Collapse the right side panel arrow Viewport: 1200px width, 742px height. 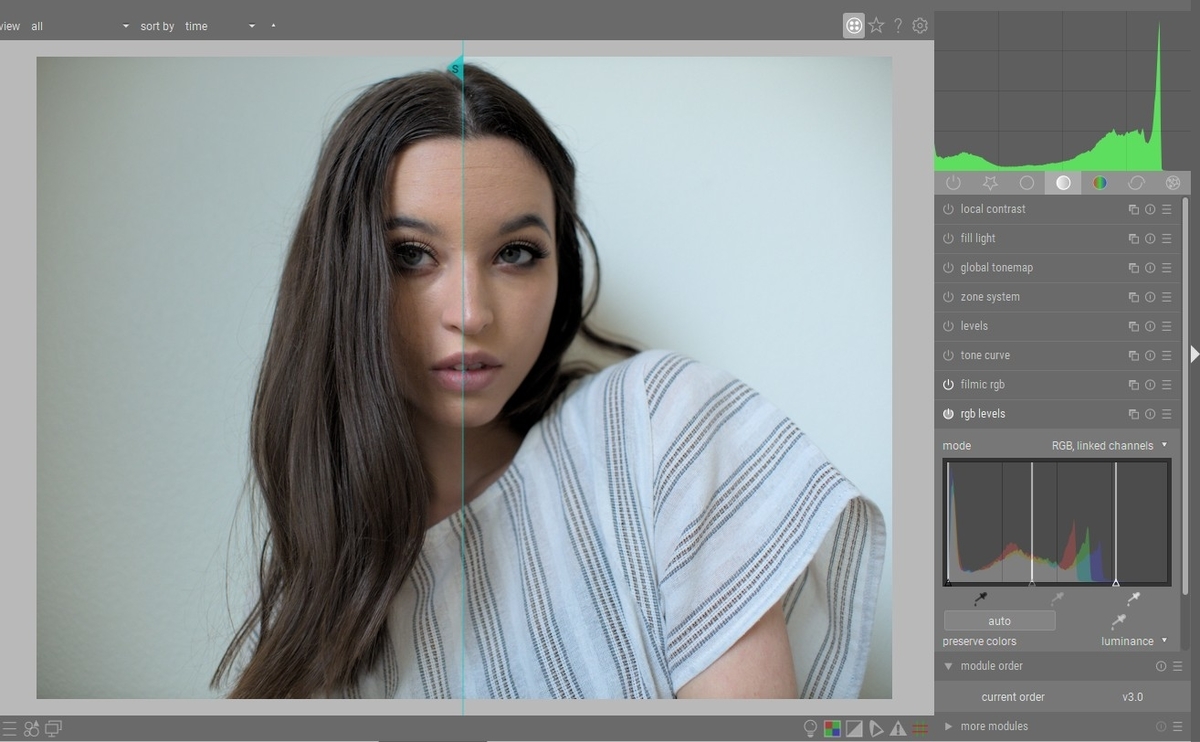coord(1194,354)
